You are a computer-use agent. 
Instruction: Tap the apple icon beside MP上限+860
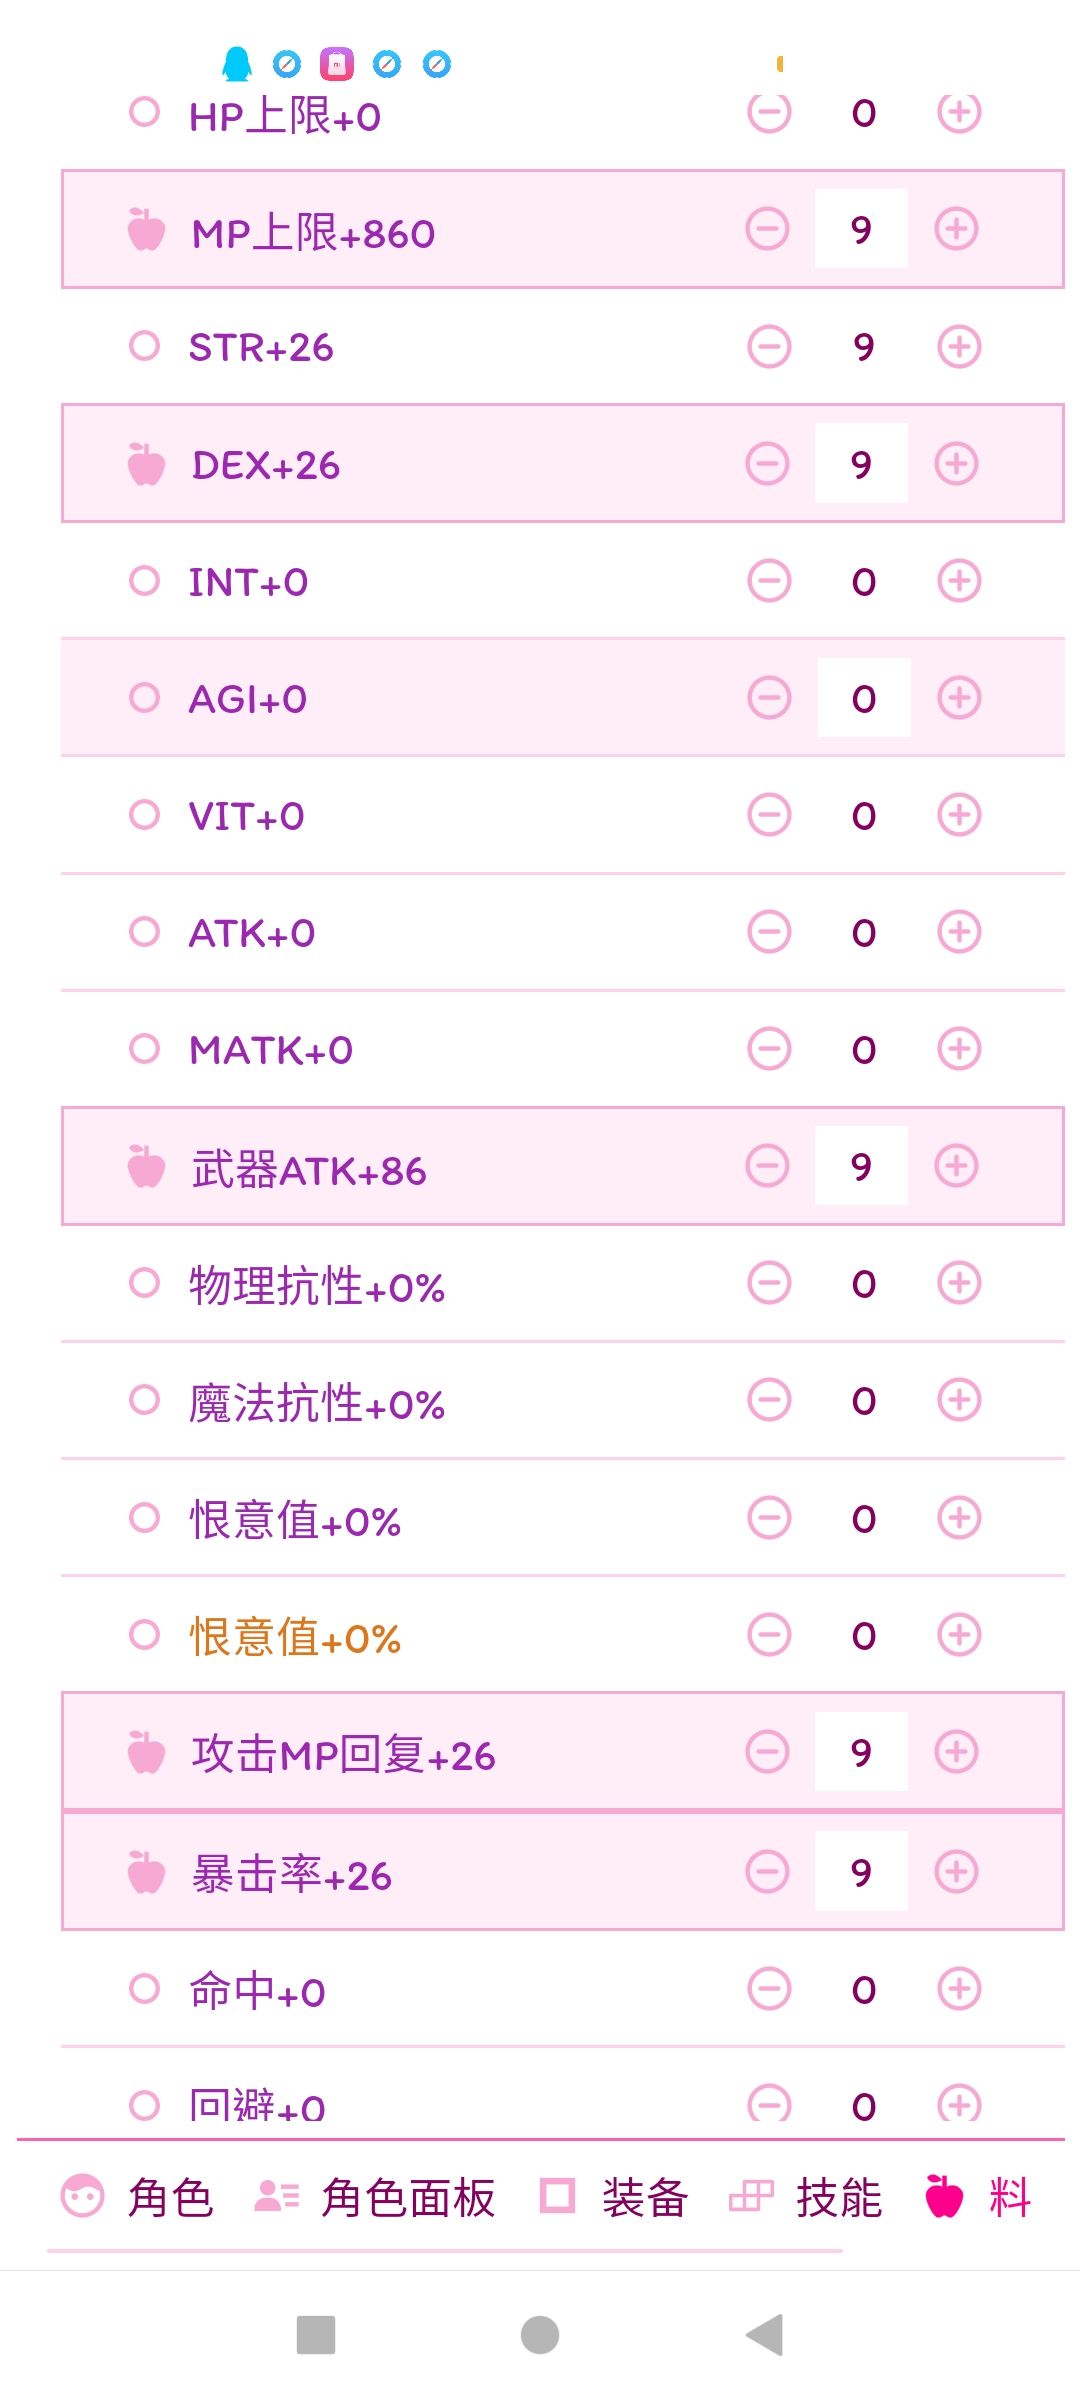146,230
